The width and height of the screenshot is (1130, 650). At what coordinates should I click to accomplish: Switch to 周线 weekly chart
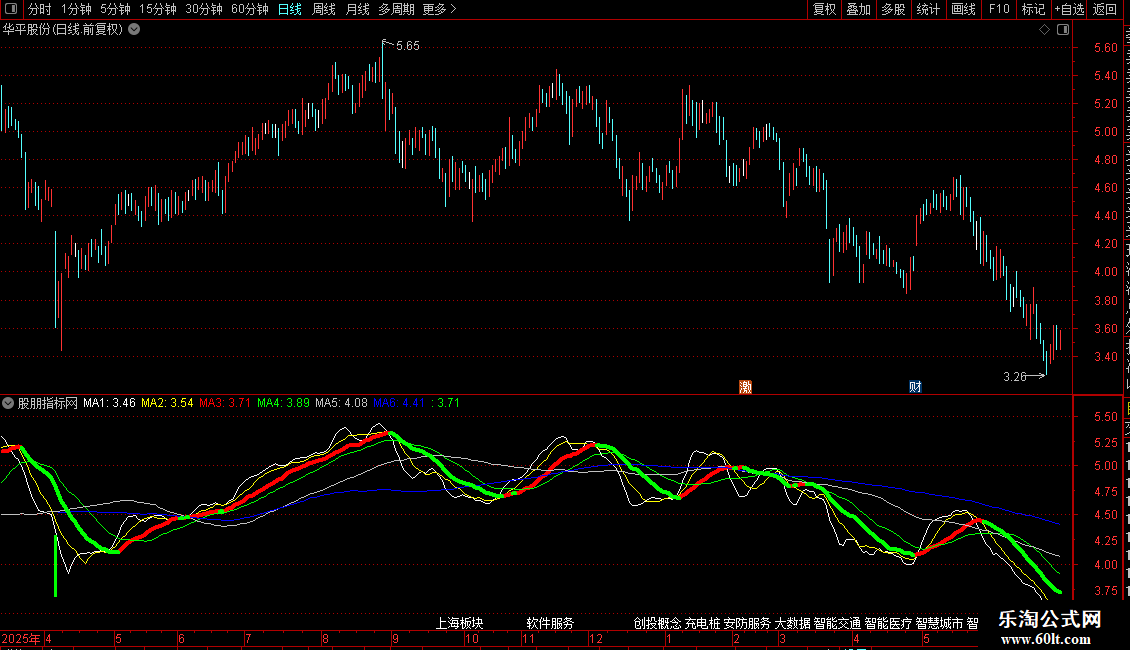324,9
